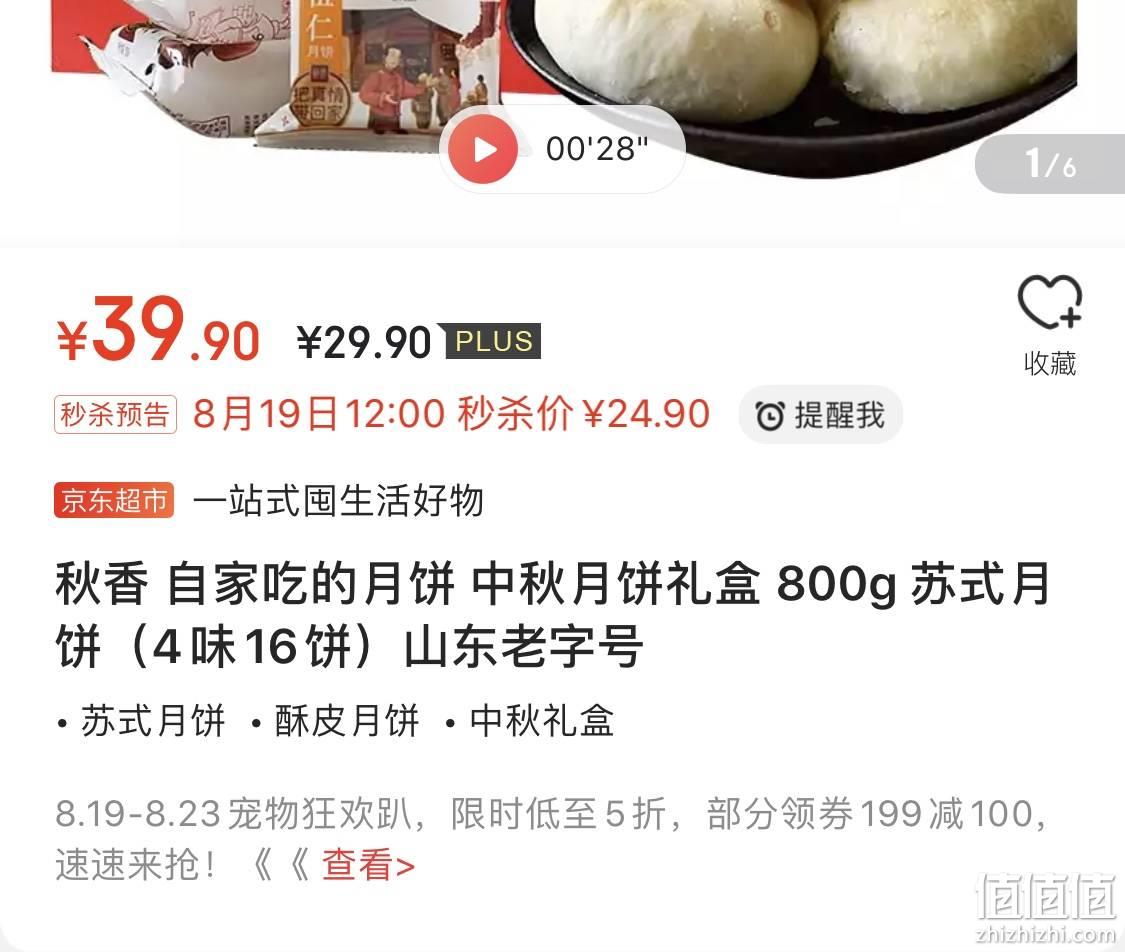The height and width of the screenshot is (952, 1125).
Task: Select the 中秋礼盒 tag
Action: [x=542, y=720]
